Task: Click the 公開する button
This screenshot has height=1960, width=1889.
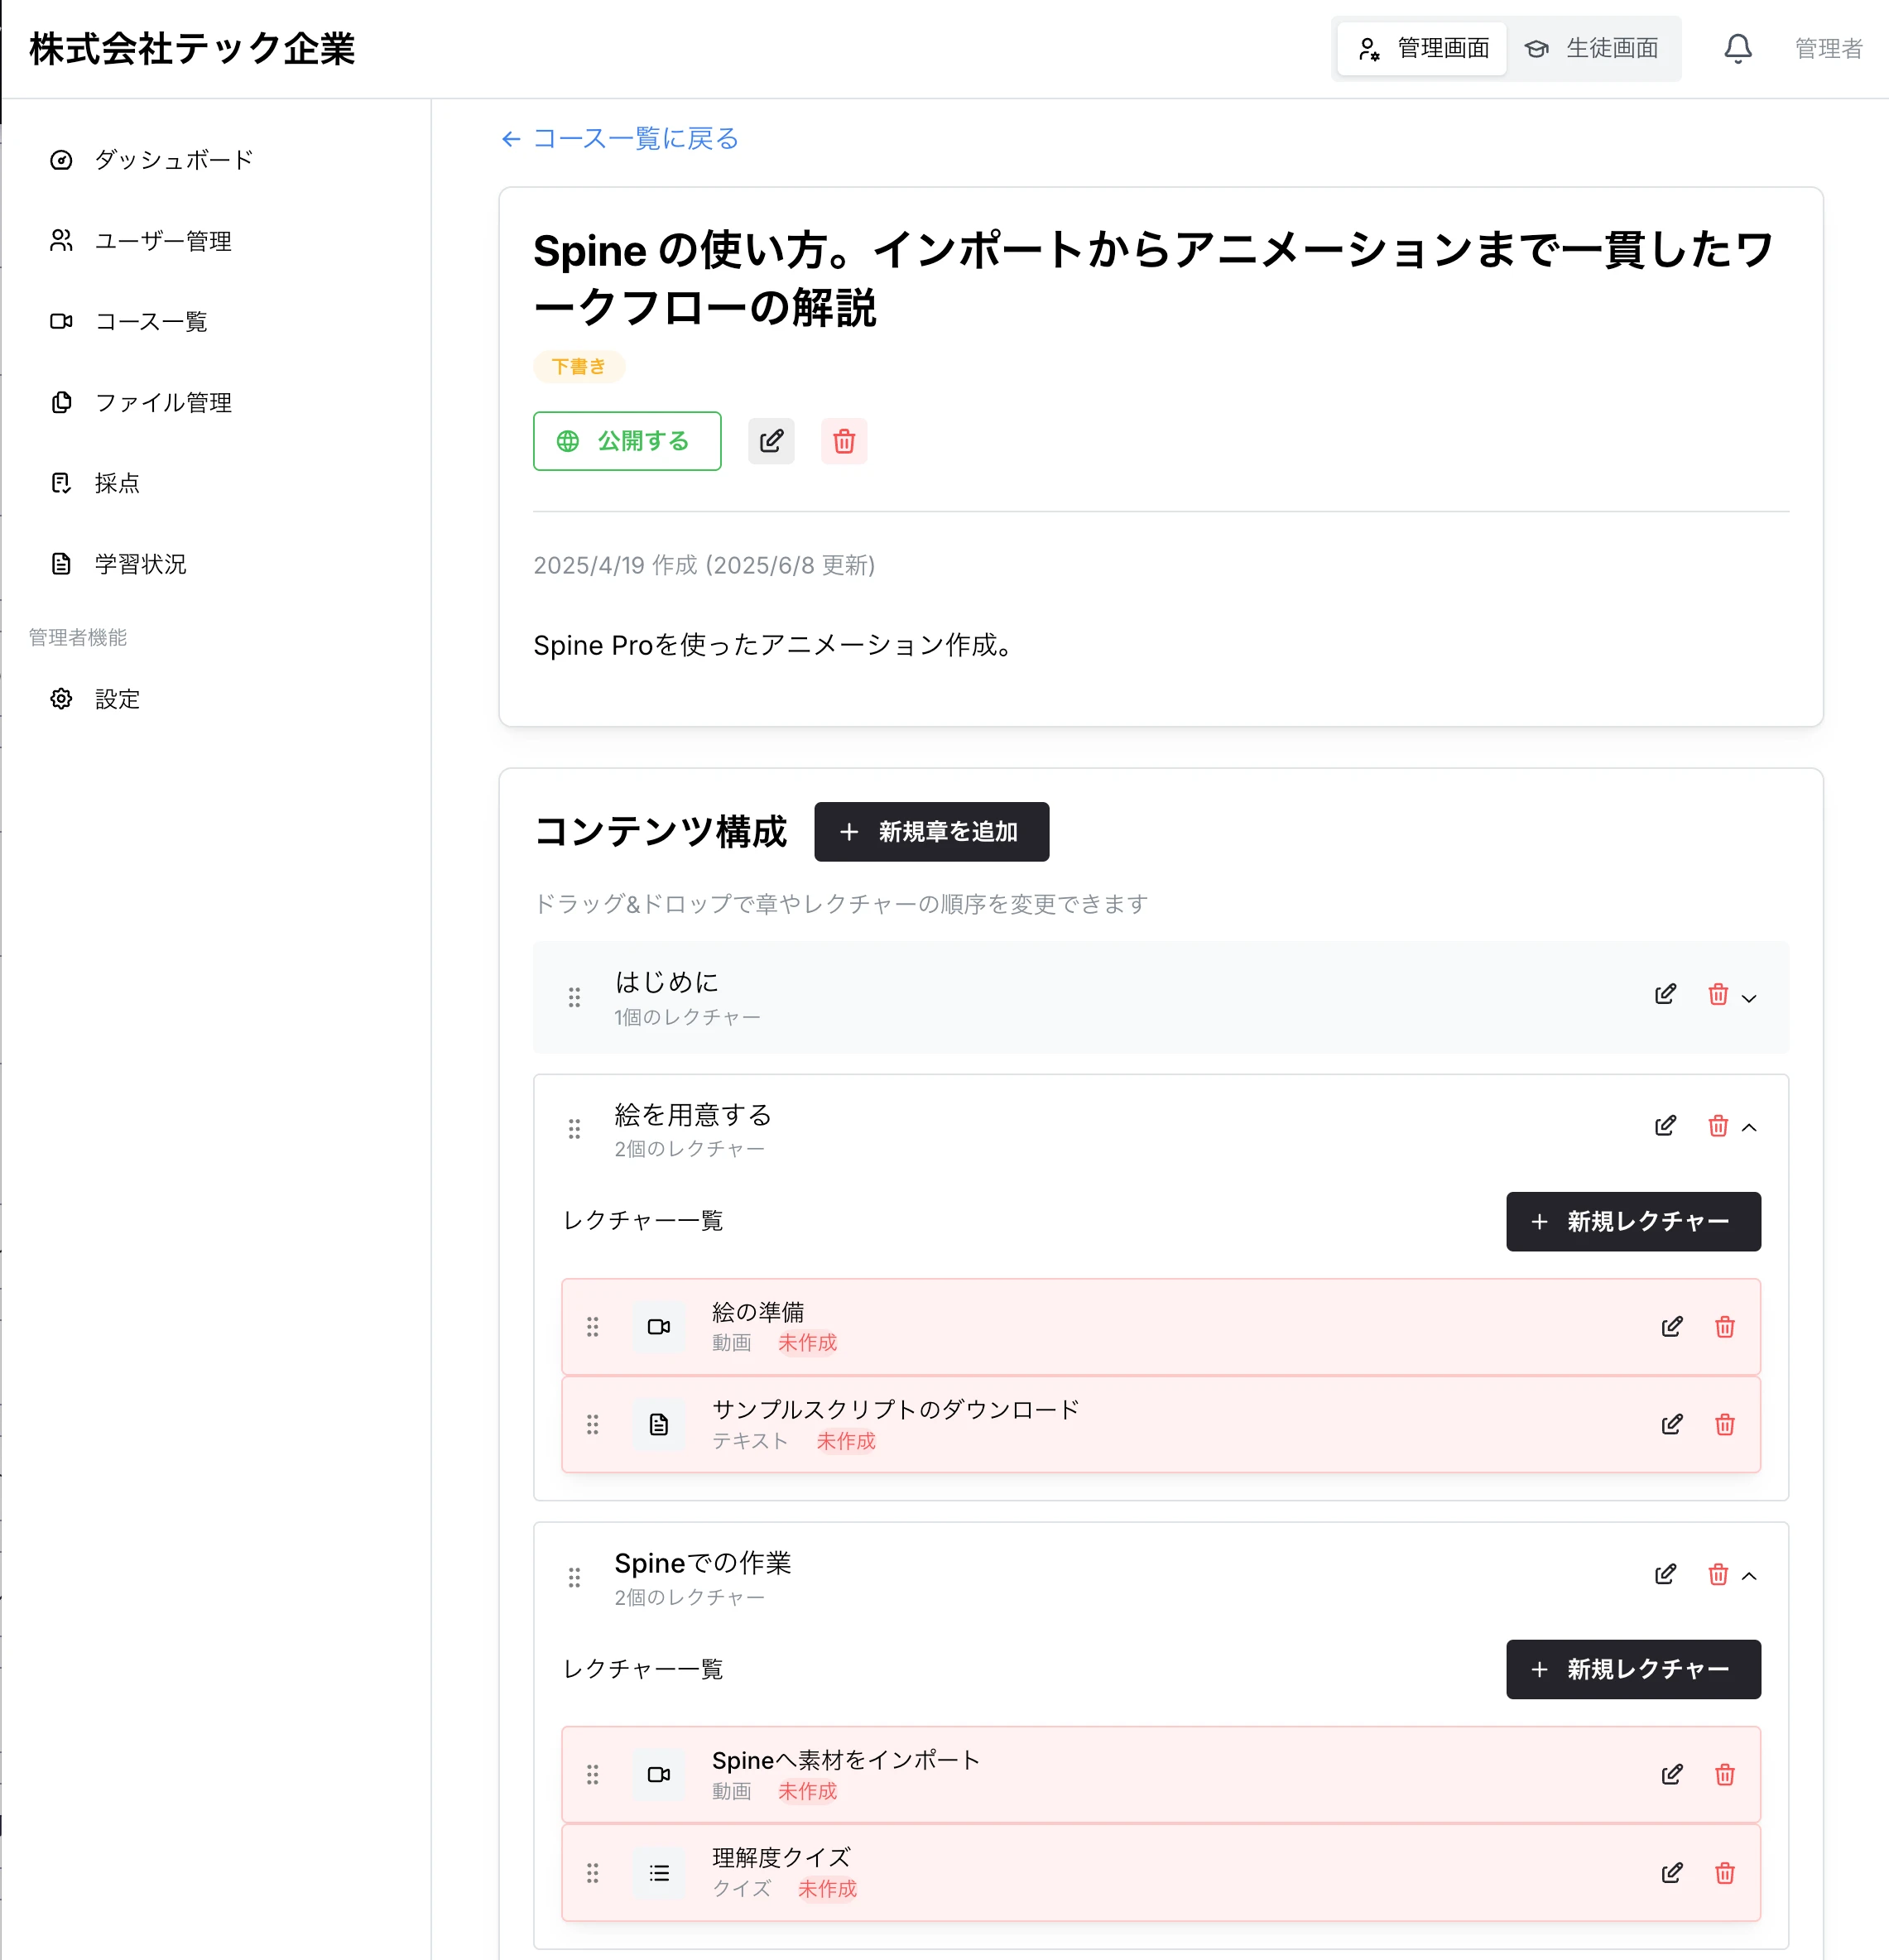Action: click(627, 441)
